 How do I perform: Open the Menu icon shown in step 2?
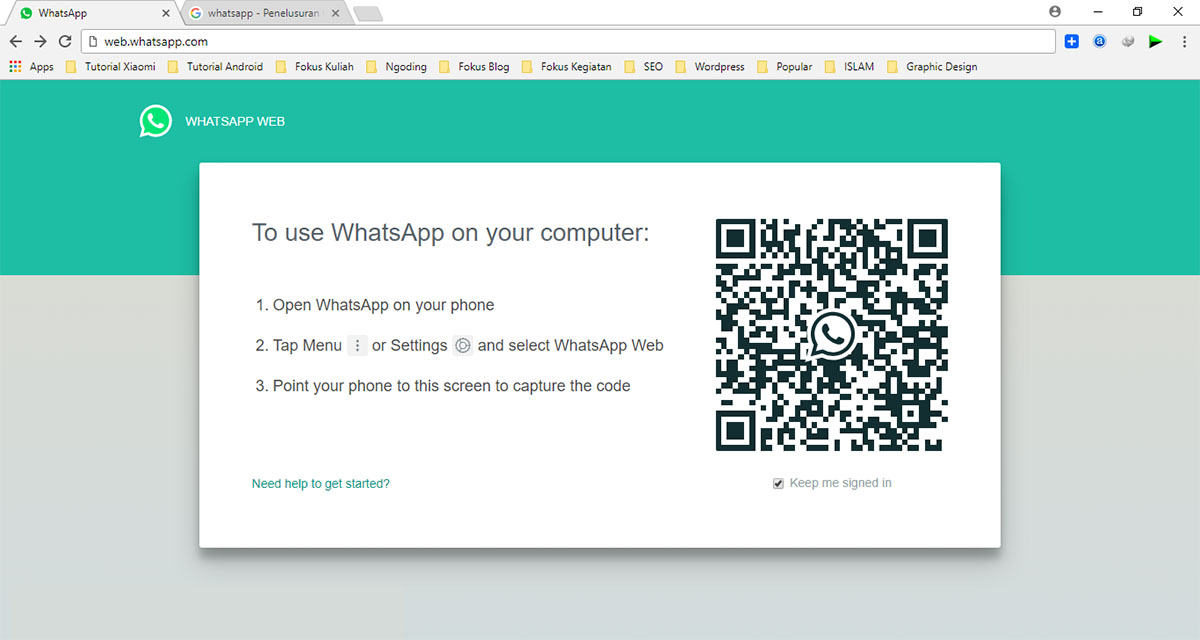tap(357, 345)
